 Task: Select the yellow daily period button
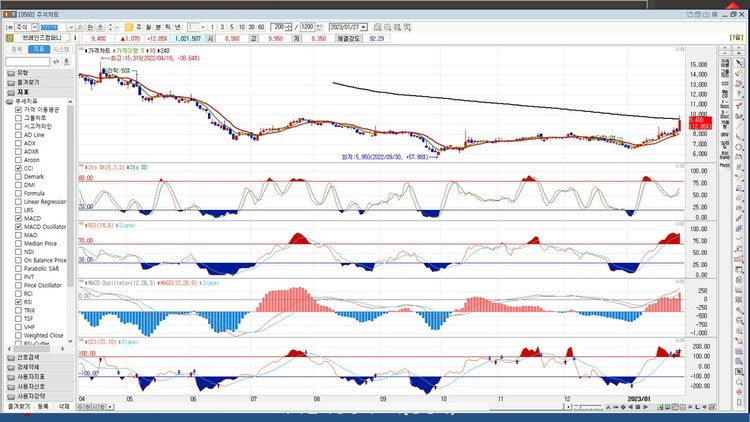coord(129,27)
